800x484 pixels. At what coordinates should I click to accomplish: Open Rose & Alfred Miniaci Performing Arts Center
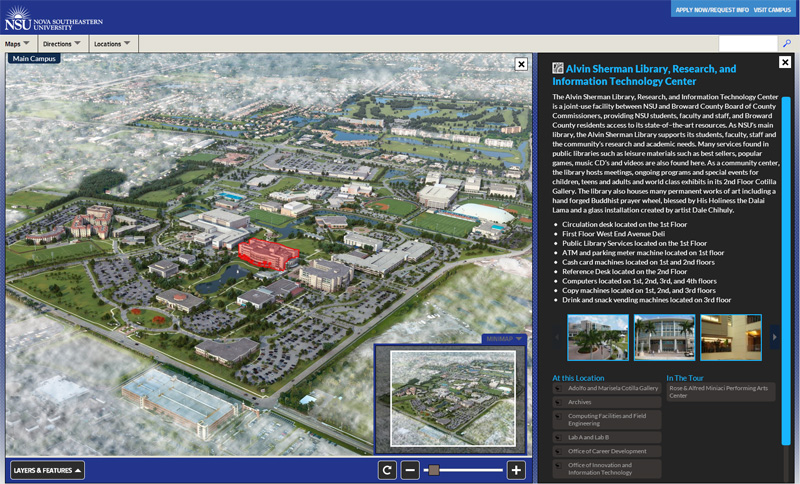pyautogui.click(x=720, y=391)
